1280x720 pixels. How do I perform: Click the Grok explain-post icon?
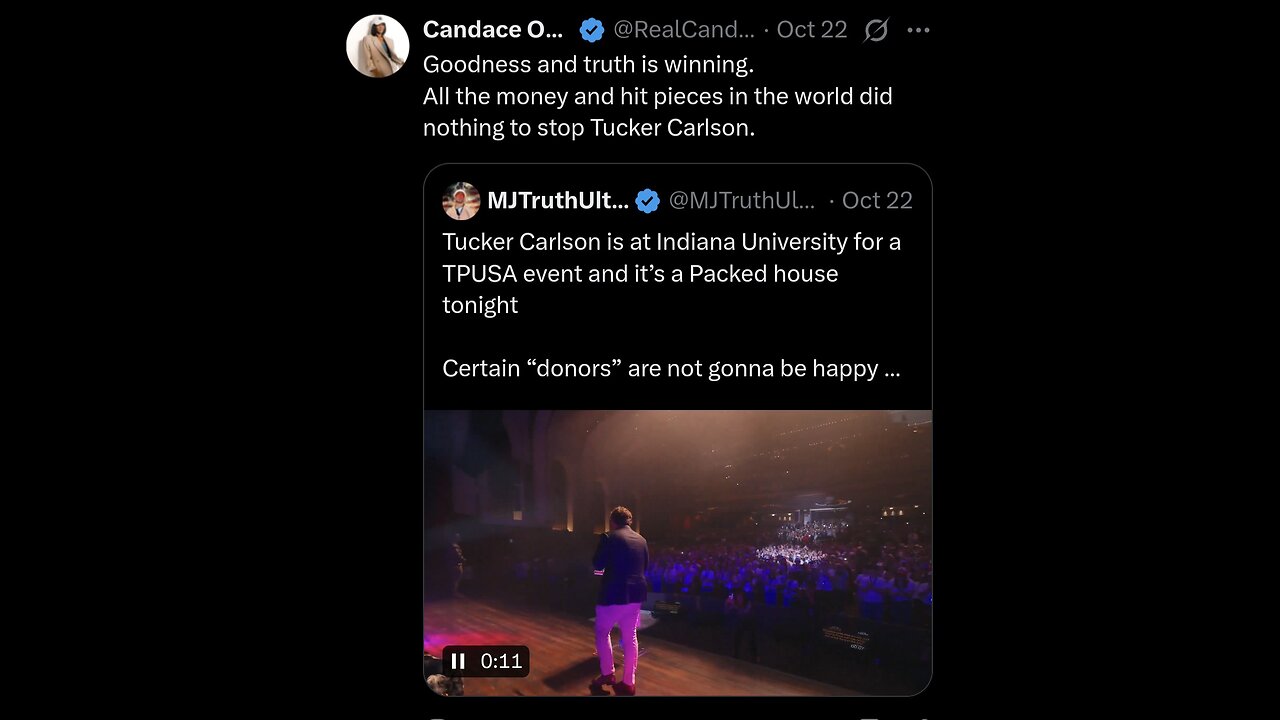tap(876, 30)
